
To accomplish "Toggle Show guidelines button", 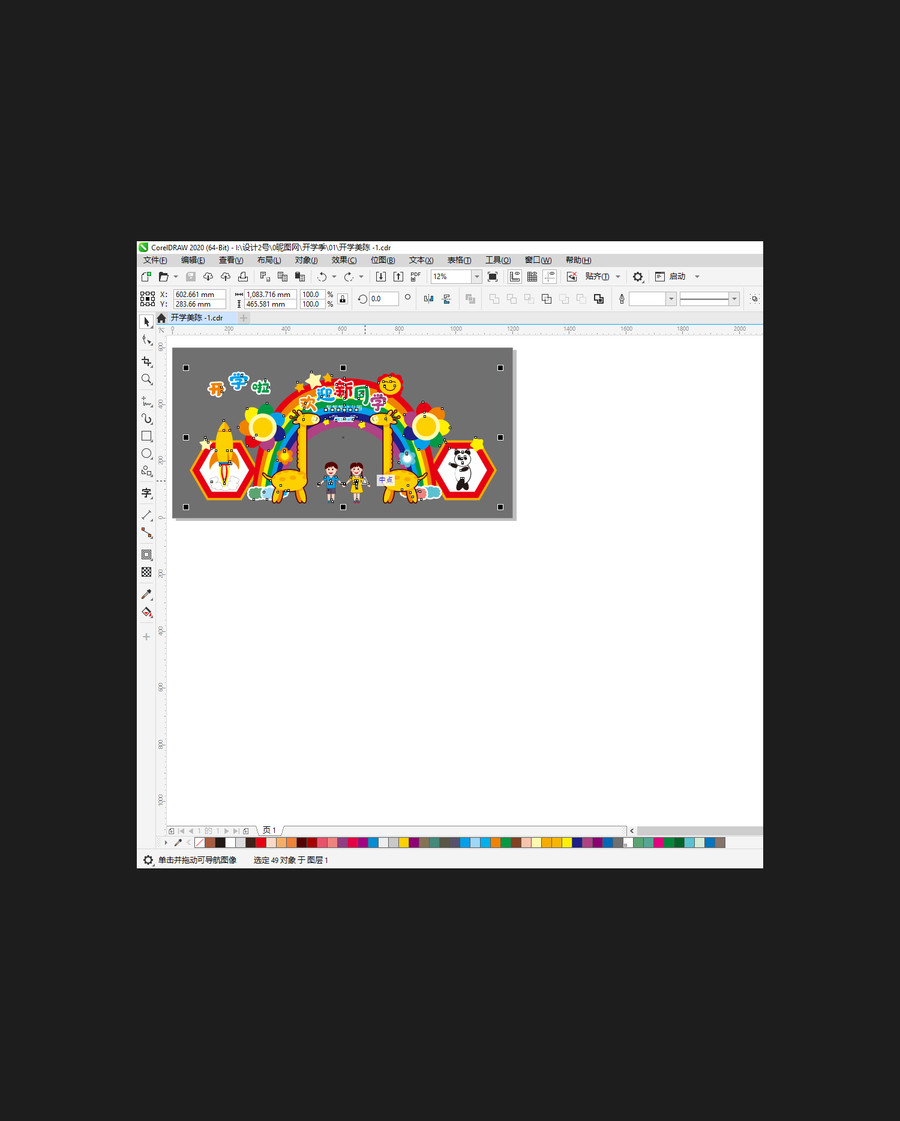I will pos(549,277).
